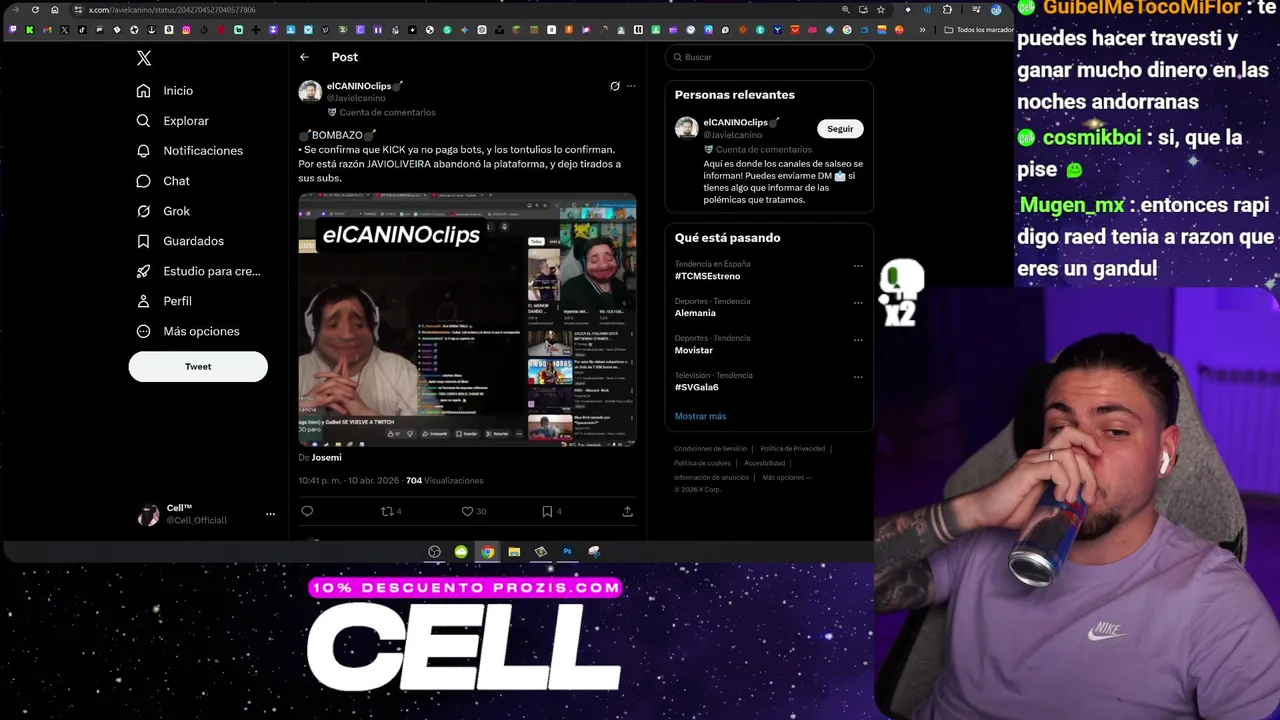This screenshot has width=1280, height=720.
Task: Click the 704 Visualizaciones text
Action: 444,481
